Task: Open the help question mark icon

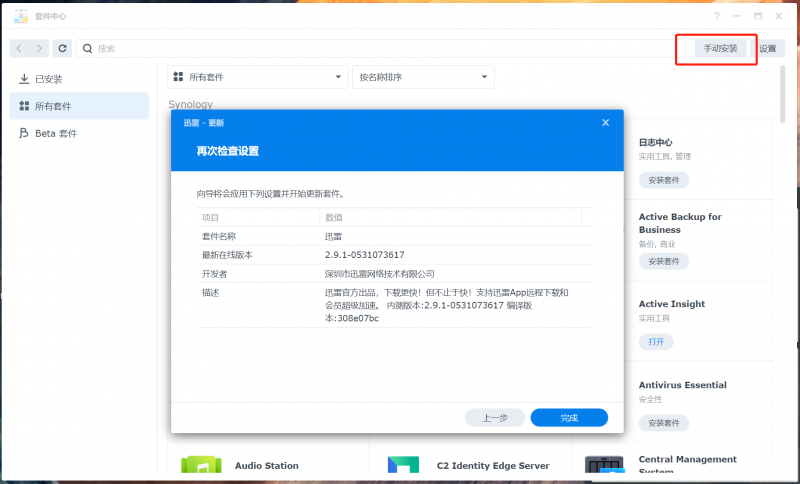Action: click(717, 16)
